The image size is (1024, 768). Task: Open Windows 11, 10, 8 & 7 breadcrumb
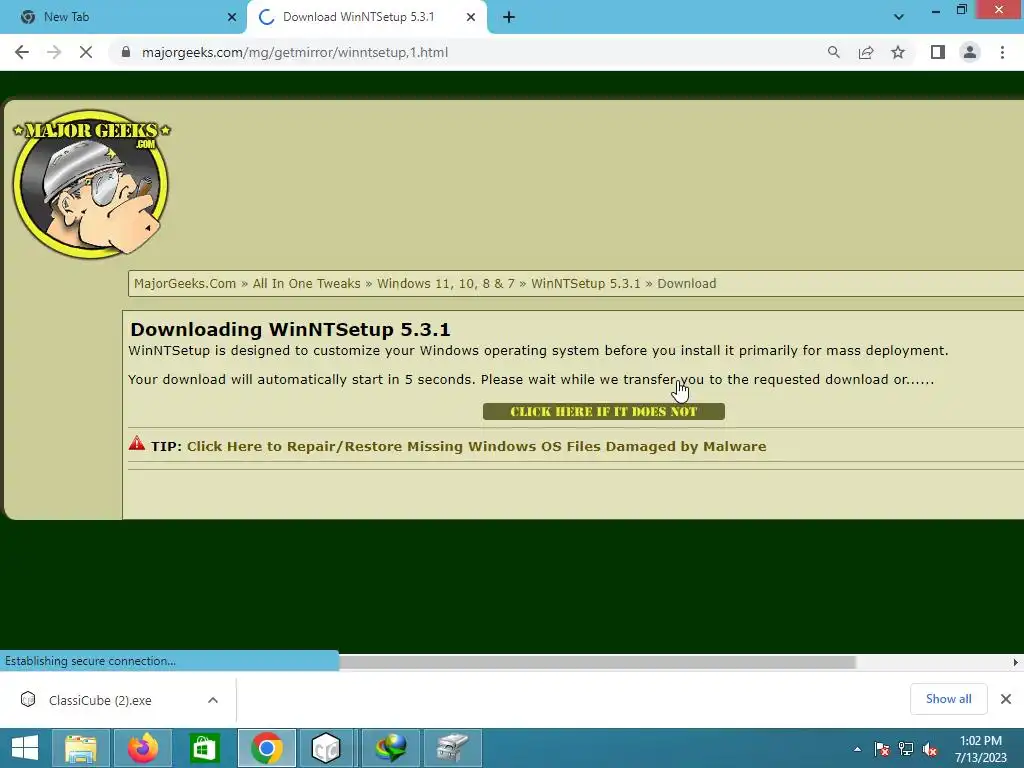coord(445,283)
